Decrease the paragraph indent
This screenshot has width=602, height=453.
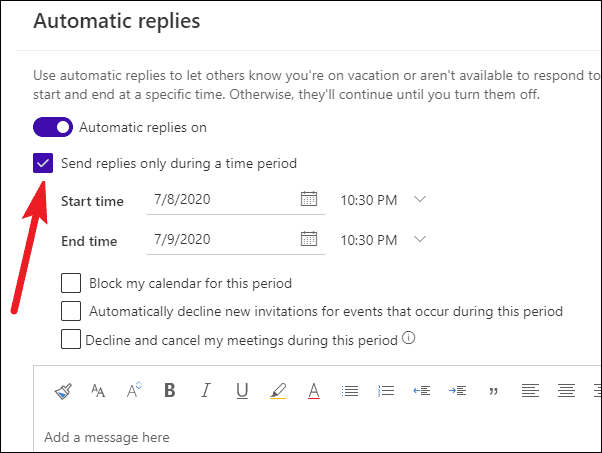point(421,391)
